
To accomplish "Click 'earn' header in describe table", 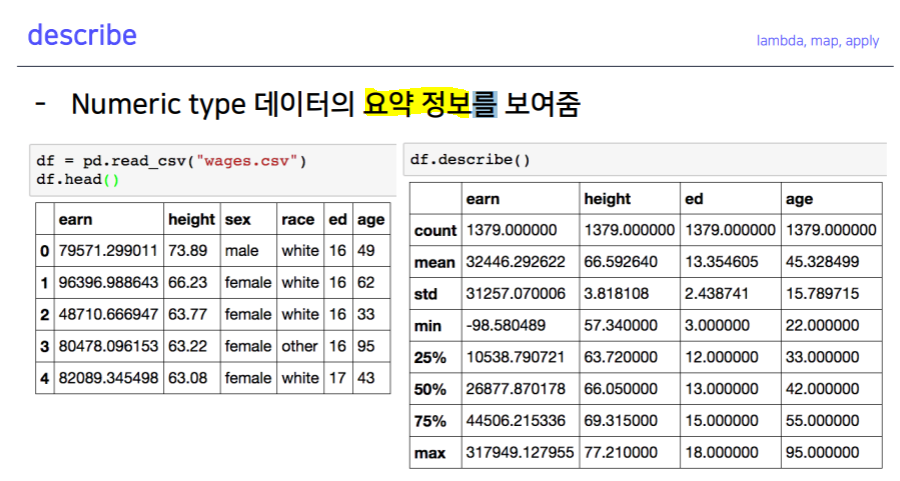I will pos(483,199).
